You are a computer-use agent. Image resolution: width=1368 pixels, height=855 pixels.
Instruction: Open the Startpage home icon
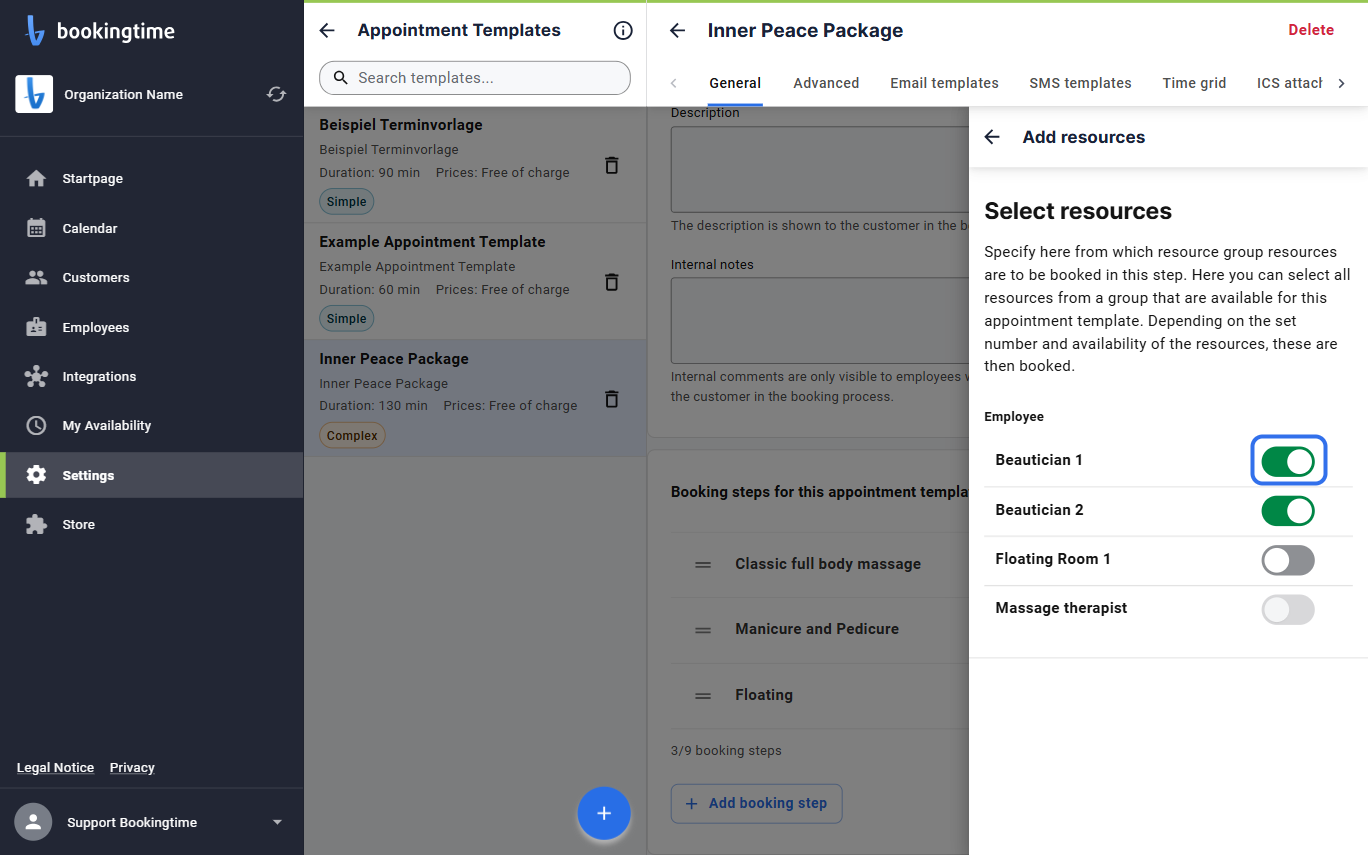click(x=37, y=179)
